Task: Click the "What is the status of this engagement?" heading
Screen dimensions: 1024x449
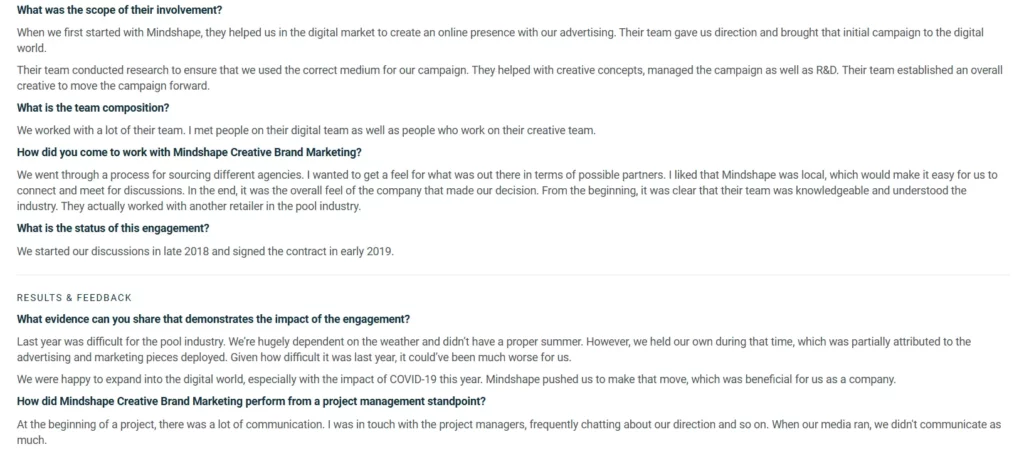Action: pos(113,228)
